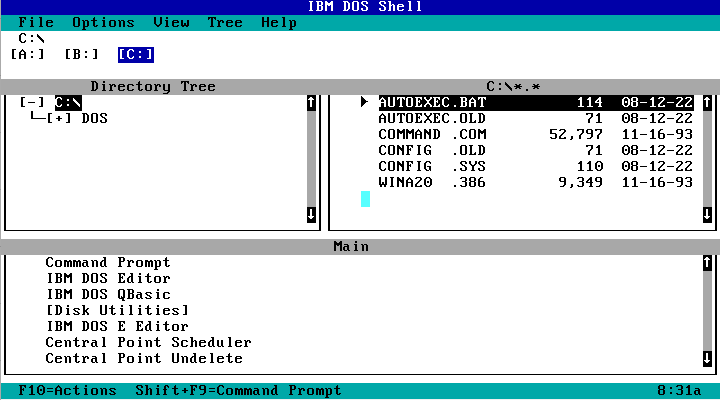Screen dimensions: 720x400
Task: Click the arrow marker beside AUTOEXEC.BAT
Action: click(365, 102)
